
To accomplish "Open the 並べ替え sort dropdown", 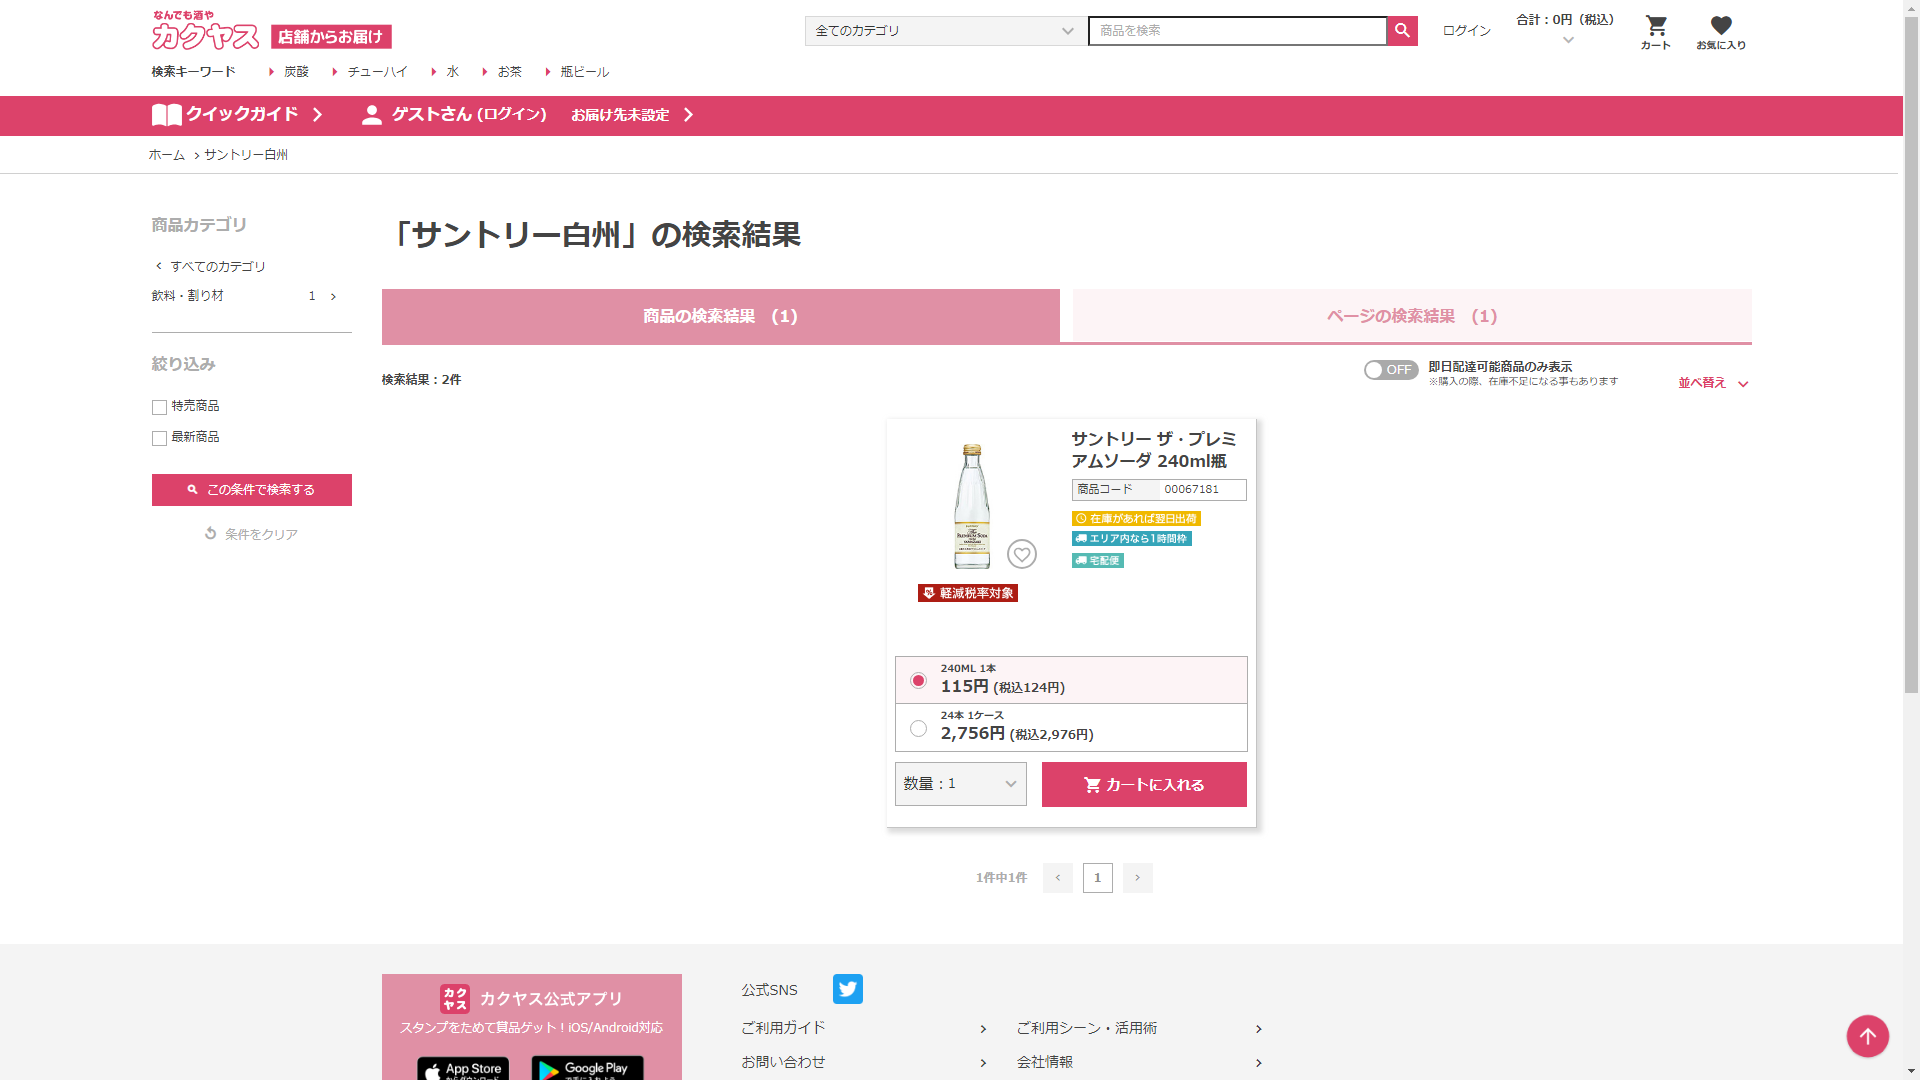I will point(1712,383).
